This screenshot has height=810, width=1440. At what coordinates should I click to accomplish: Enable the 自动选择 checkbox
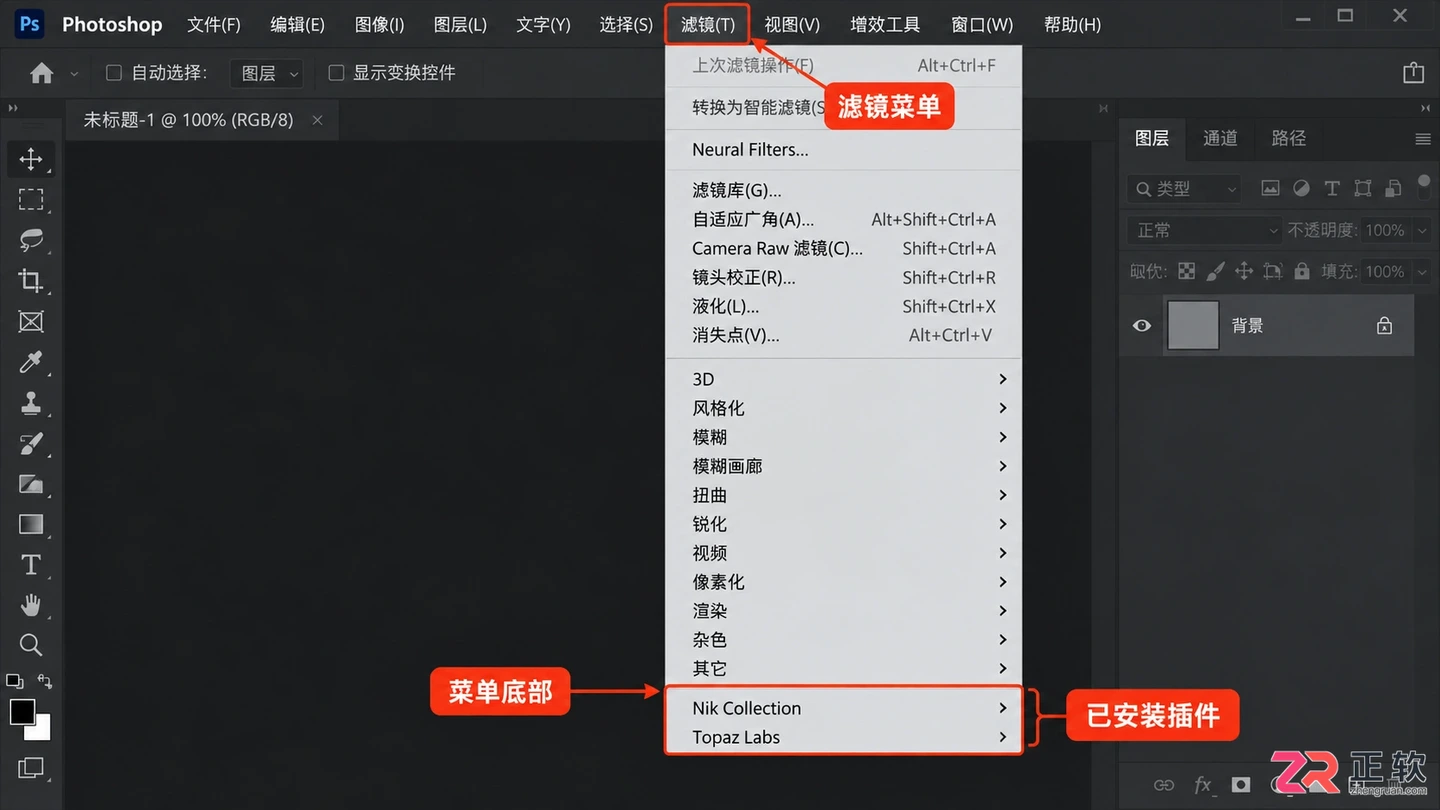114,73
